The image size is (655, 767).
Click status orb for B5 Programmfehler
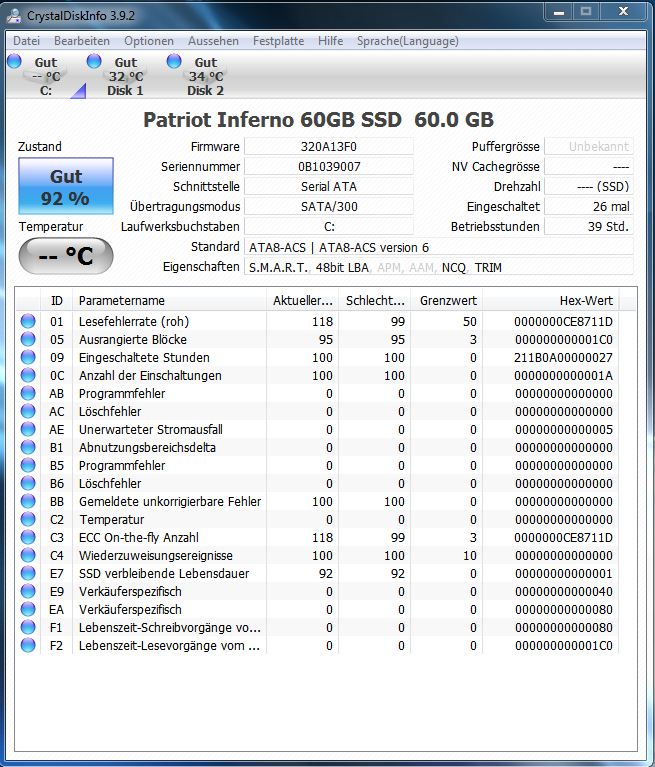pos(28,465)
